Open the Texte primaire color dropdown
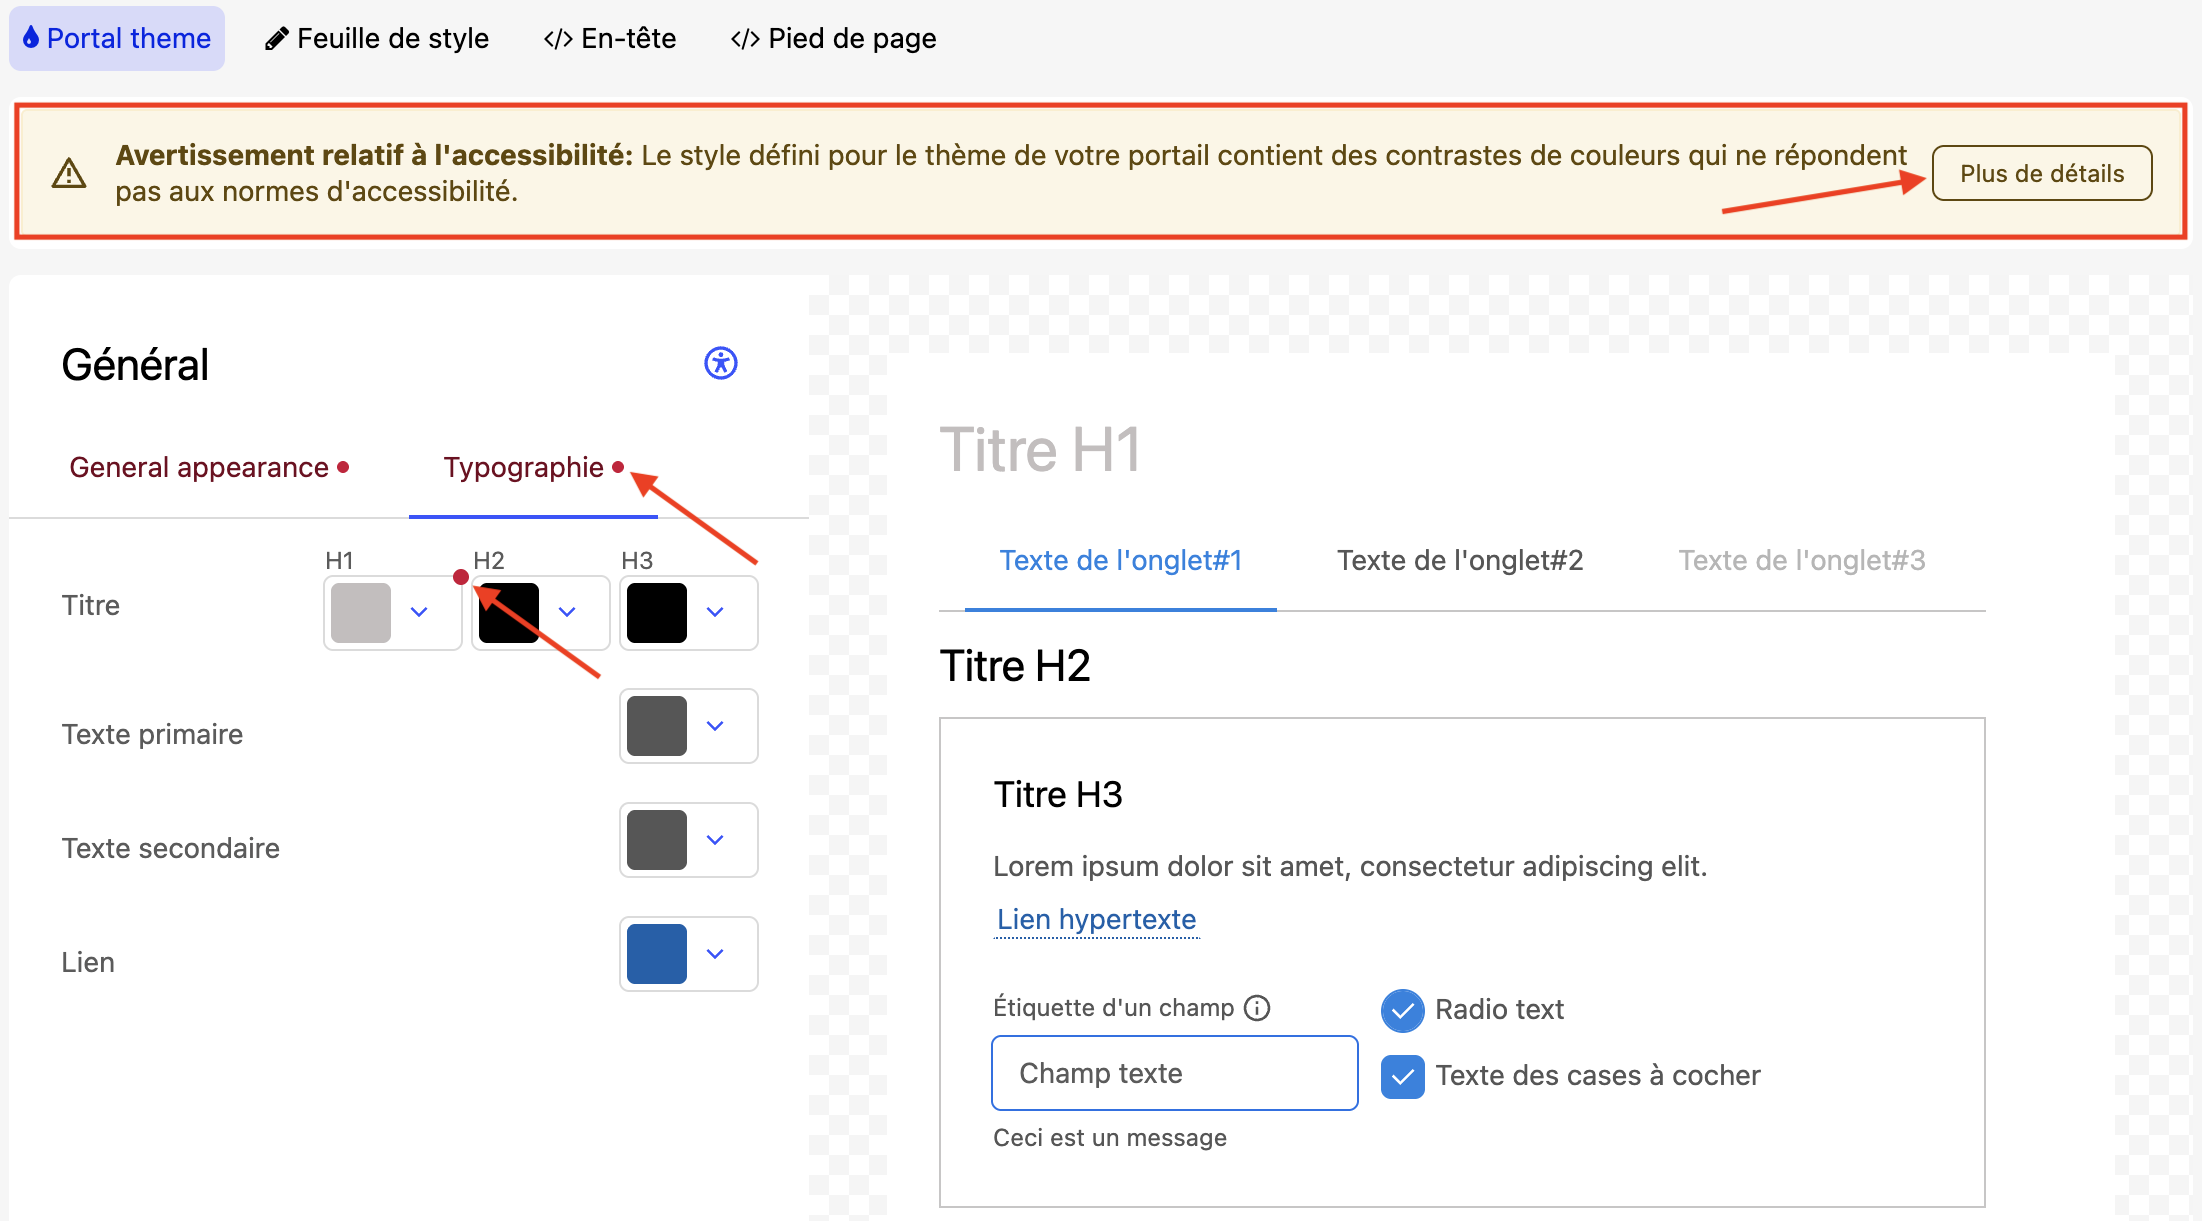Image resolution: width=2202 pixels, height=1221 pixels. [x=715, y=726]
